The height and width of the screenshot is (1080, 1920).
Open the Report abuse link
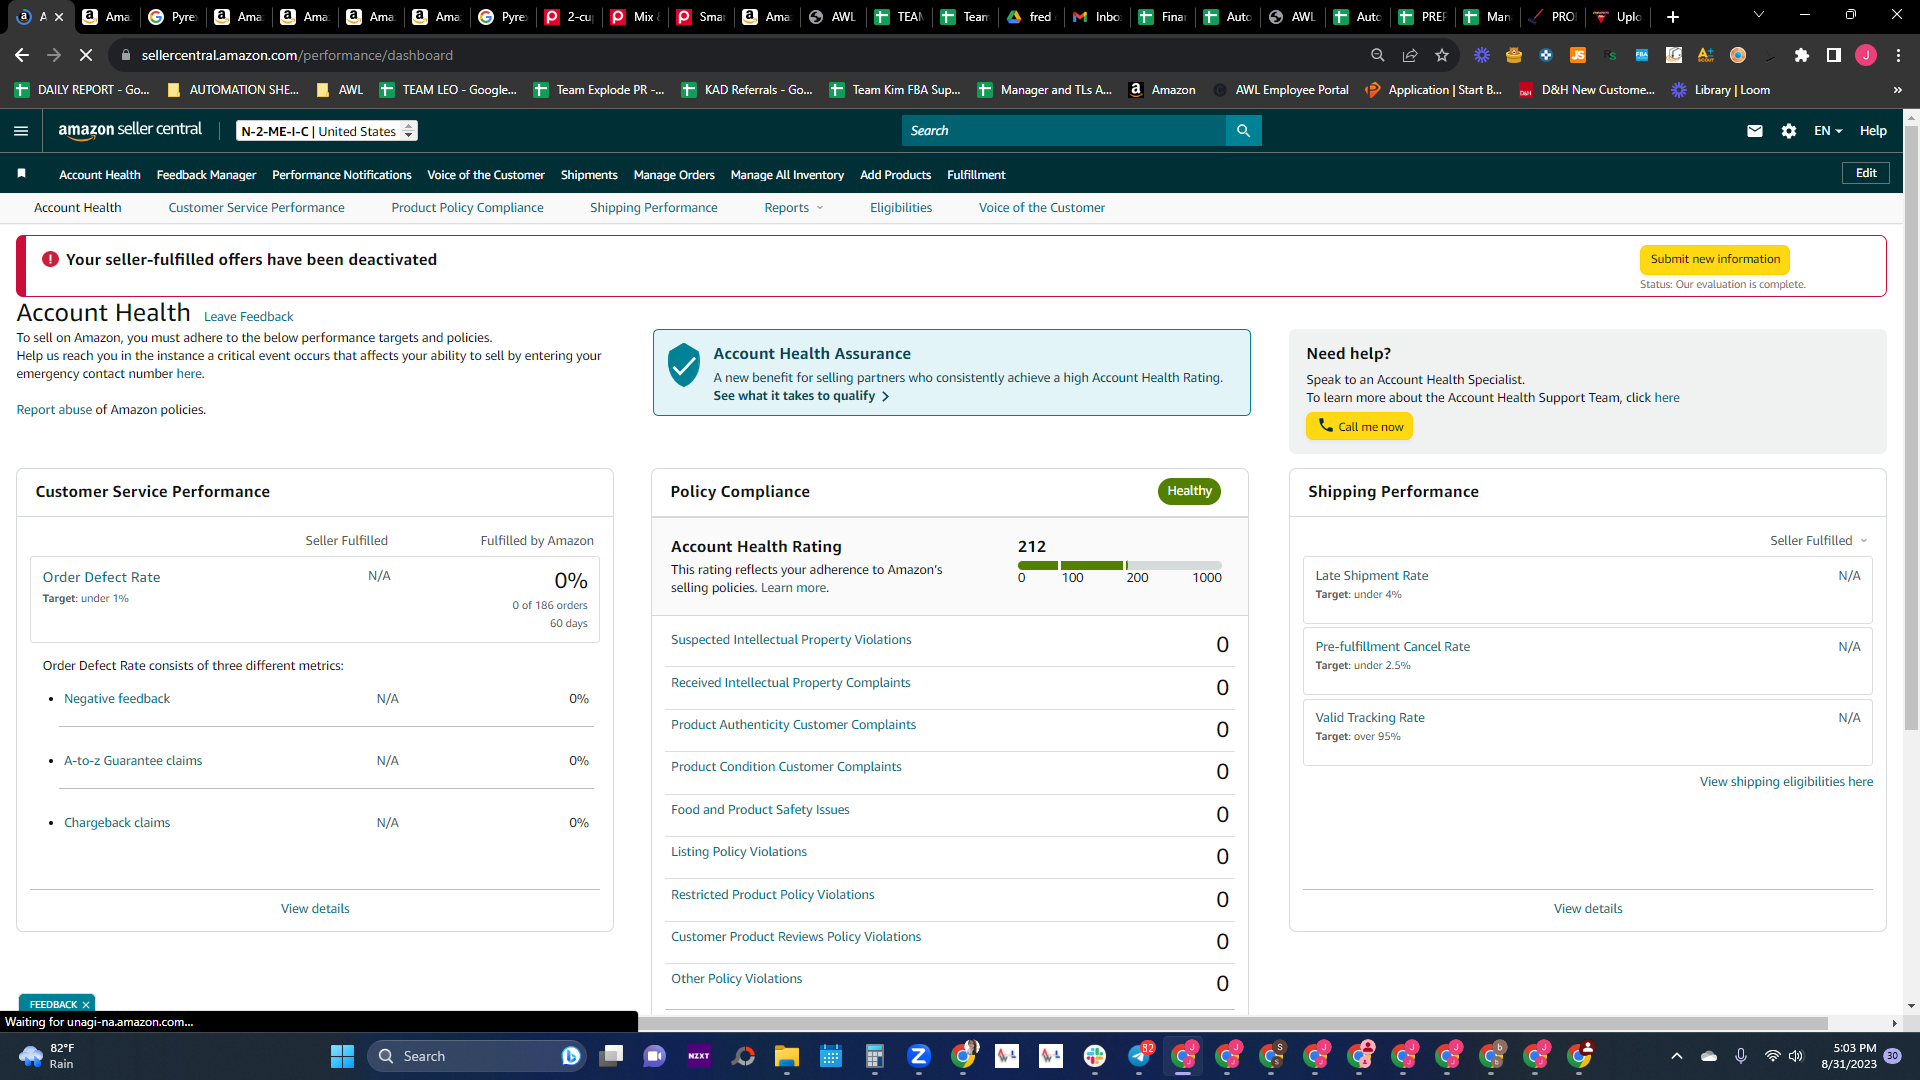54,410
